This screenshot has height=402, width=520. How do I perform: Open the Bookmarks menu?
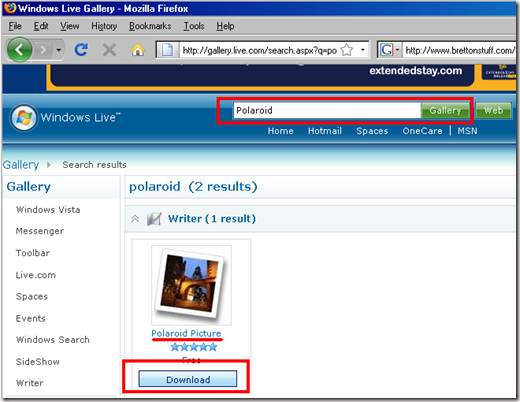(x=150, y=26)
